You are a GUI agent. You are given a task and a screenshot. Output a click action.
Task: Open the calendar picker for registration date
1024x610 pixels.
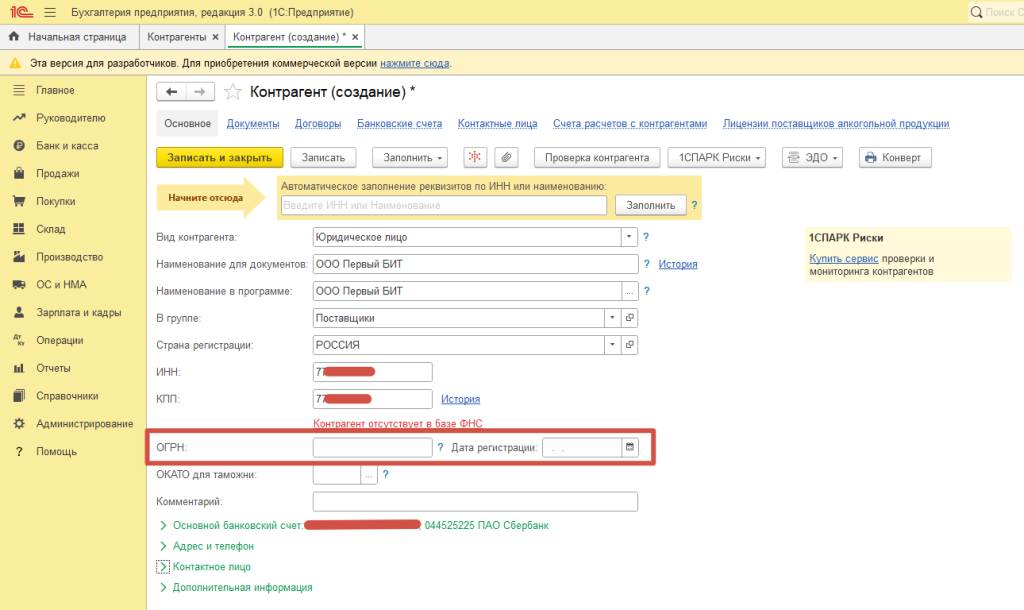tap(630, 447)
